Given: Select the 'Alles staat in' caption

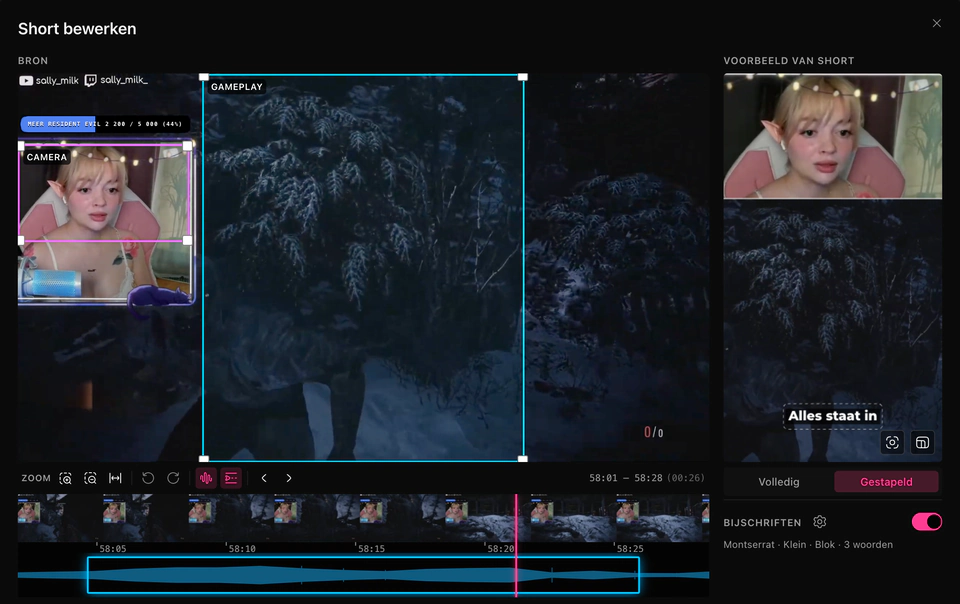Looking at the screenshot, I should point(833,416).
